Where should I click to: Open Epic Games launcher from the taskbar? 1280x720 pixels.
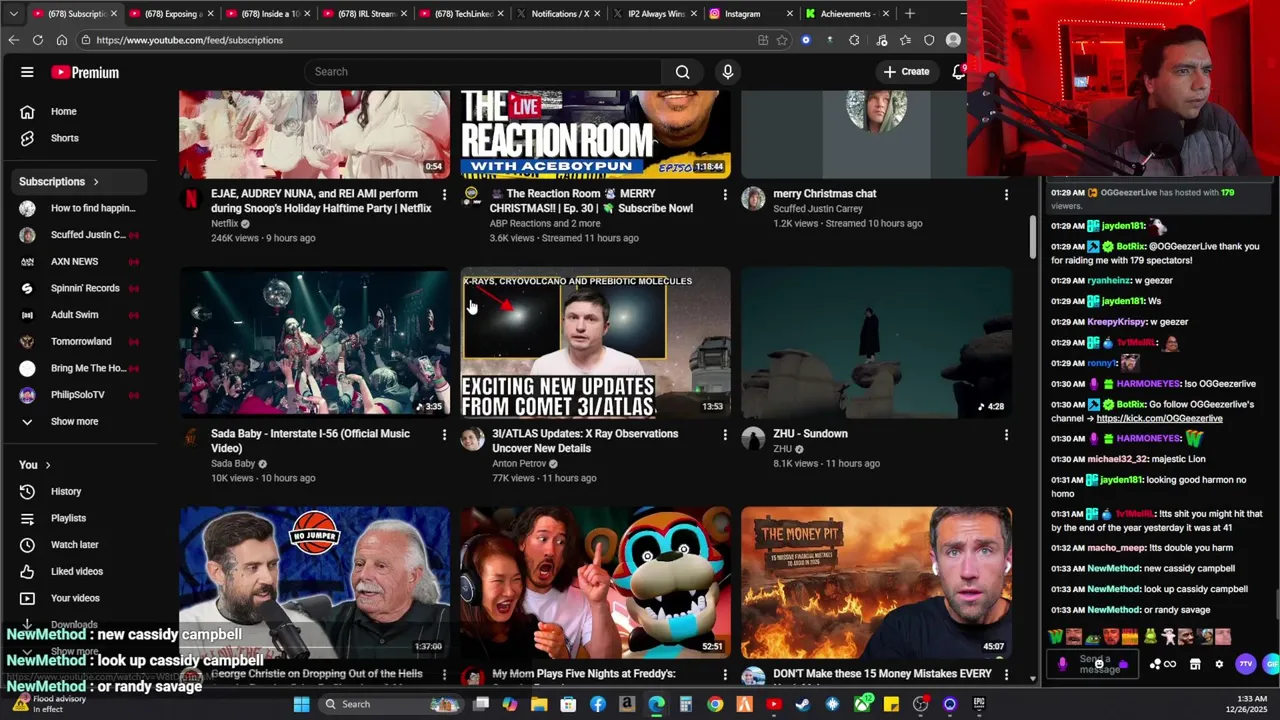979,704
